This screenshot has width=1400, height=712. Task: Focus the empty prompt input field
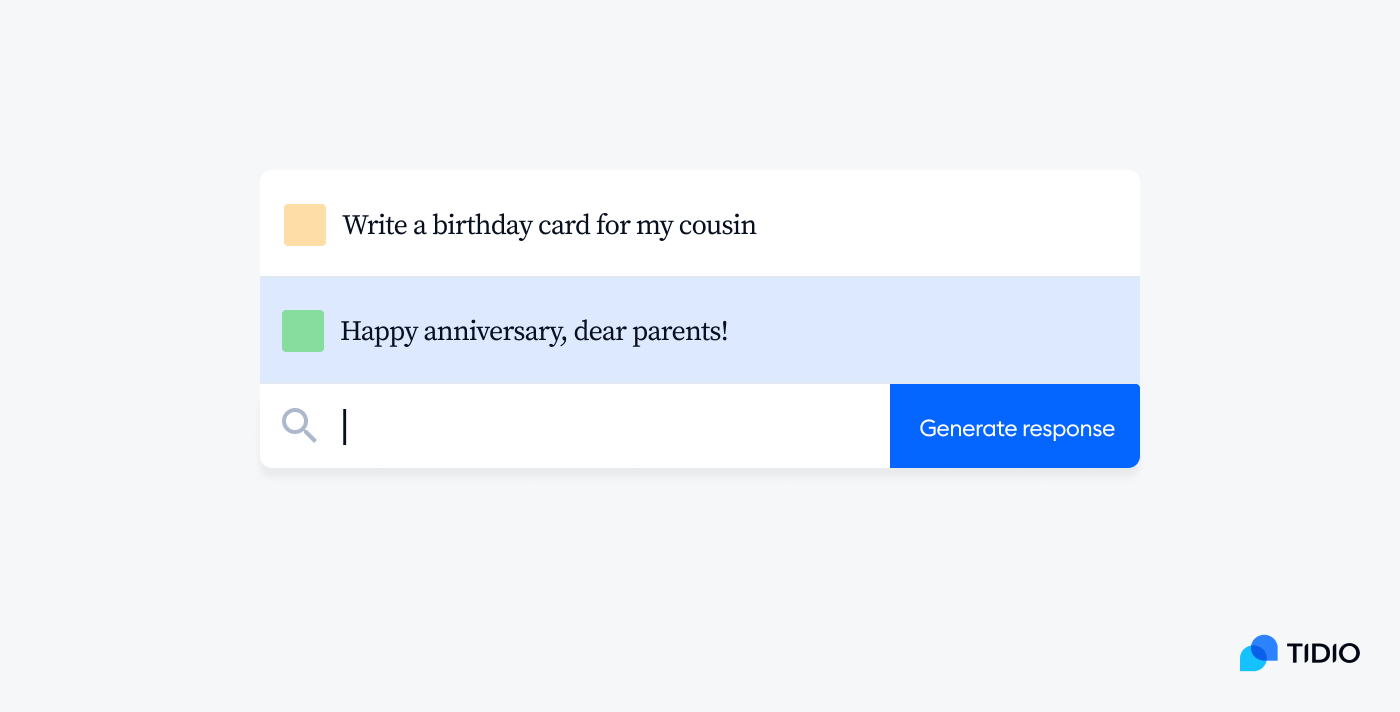pyautogui.click(x=575, y=426)
